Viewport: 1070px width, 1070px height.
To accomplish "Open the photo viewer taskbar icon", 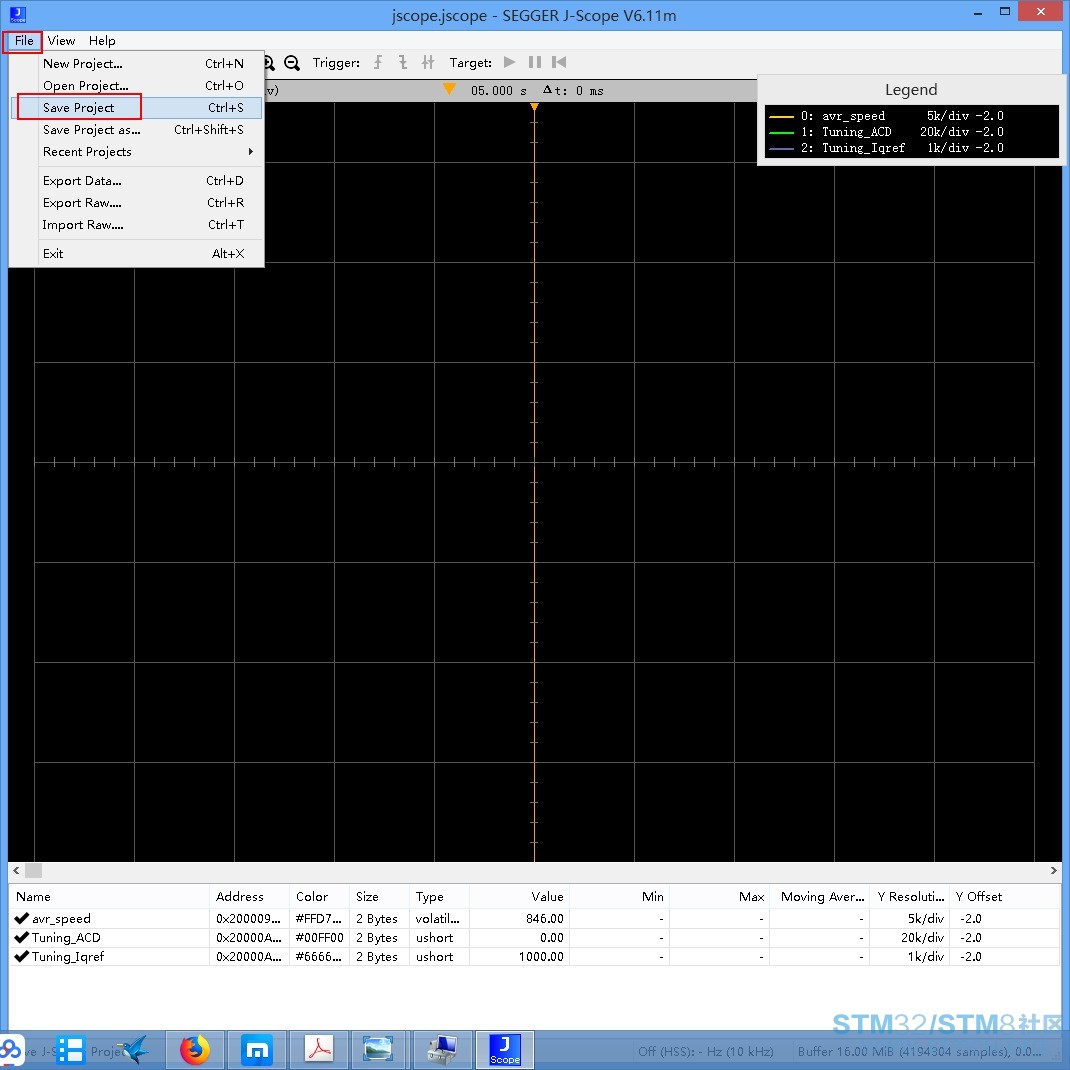I will pos(378,1050).
